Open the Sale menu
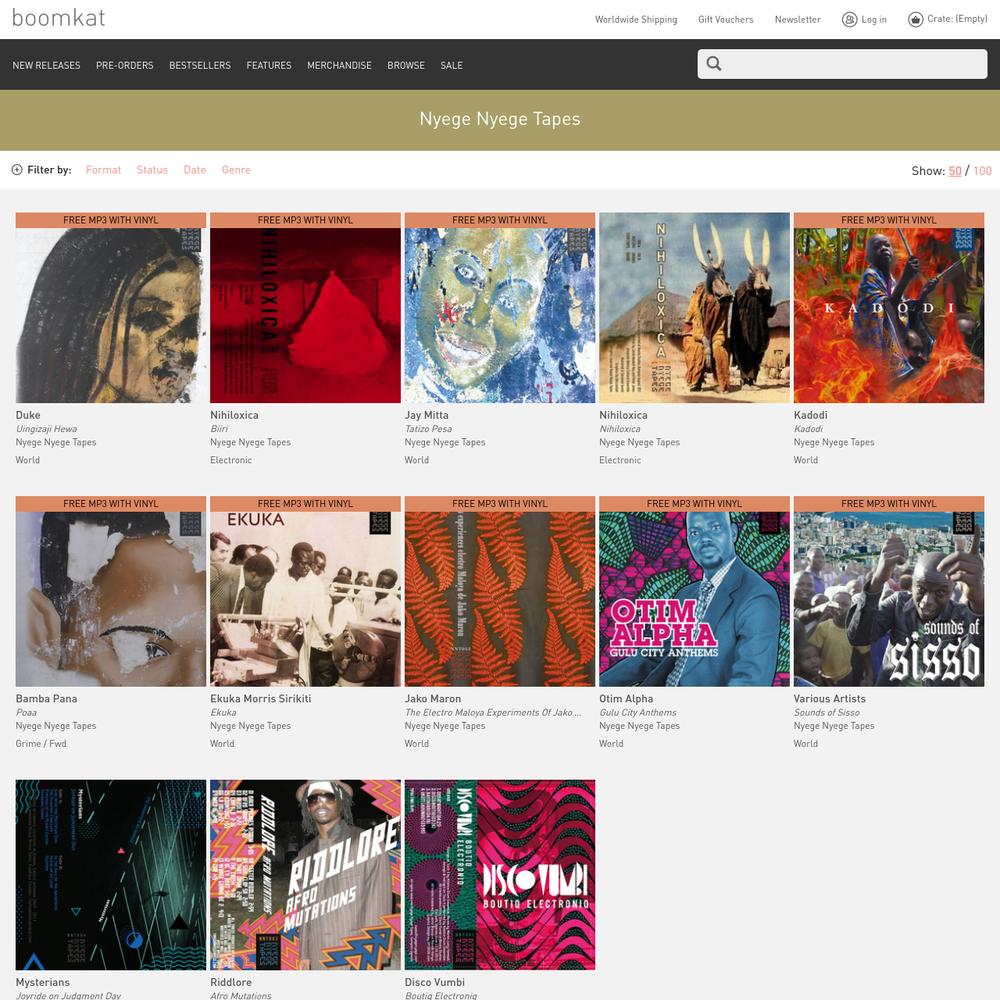 click(452, 65)
